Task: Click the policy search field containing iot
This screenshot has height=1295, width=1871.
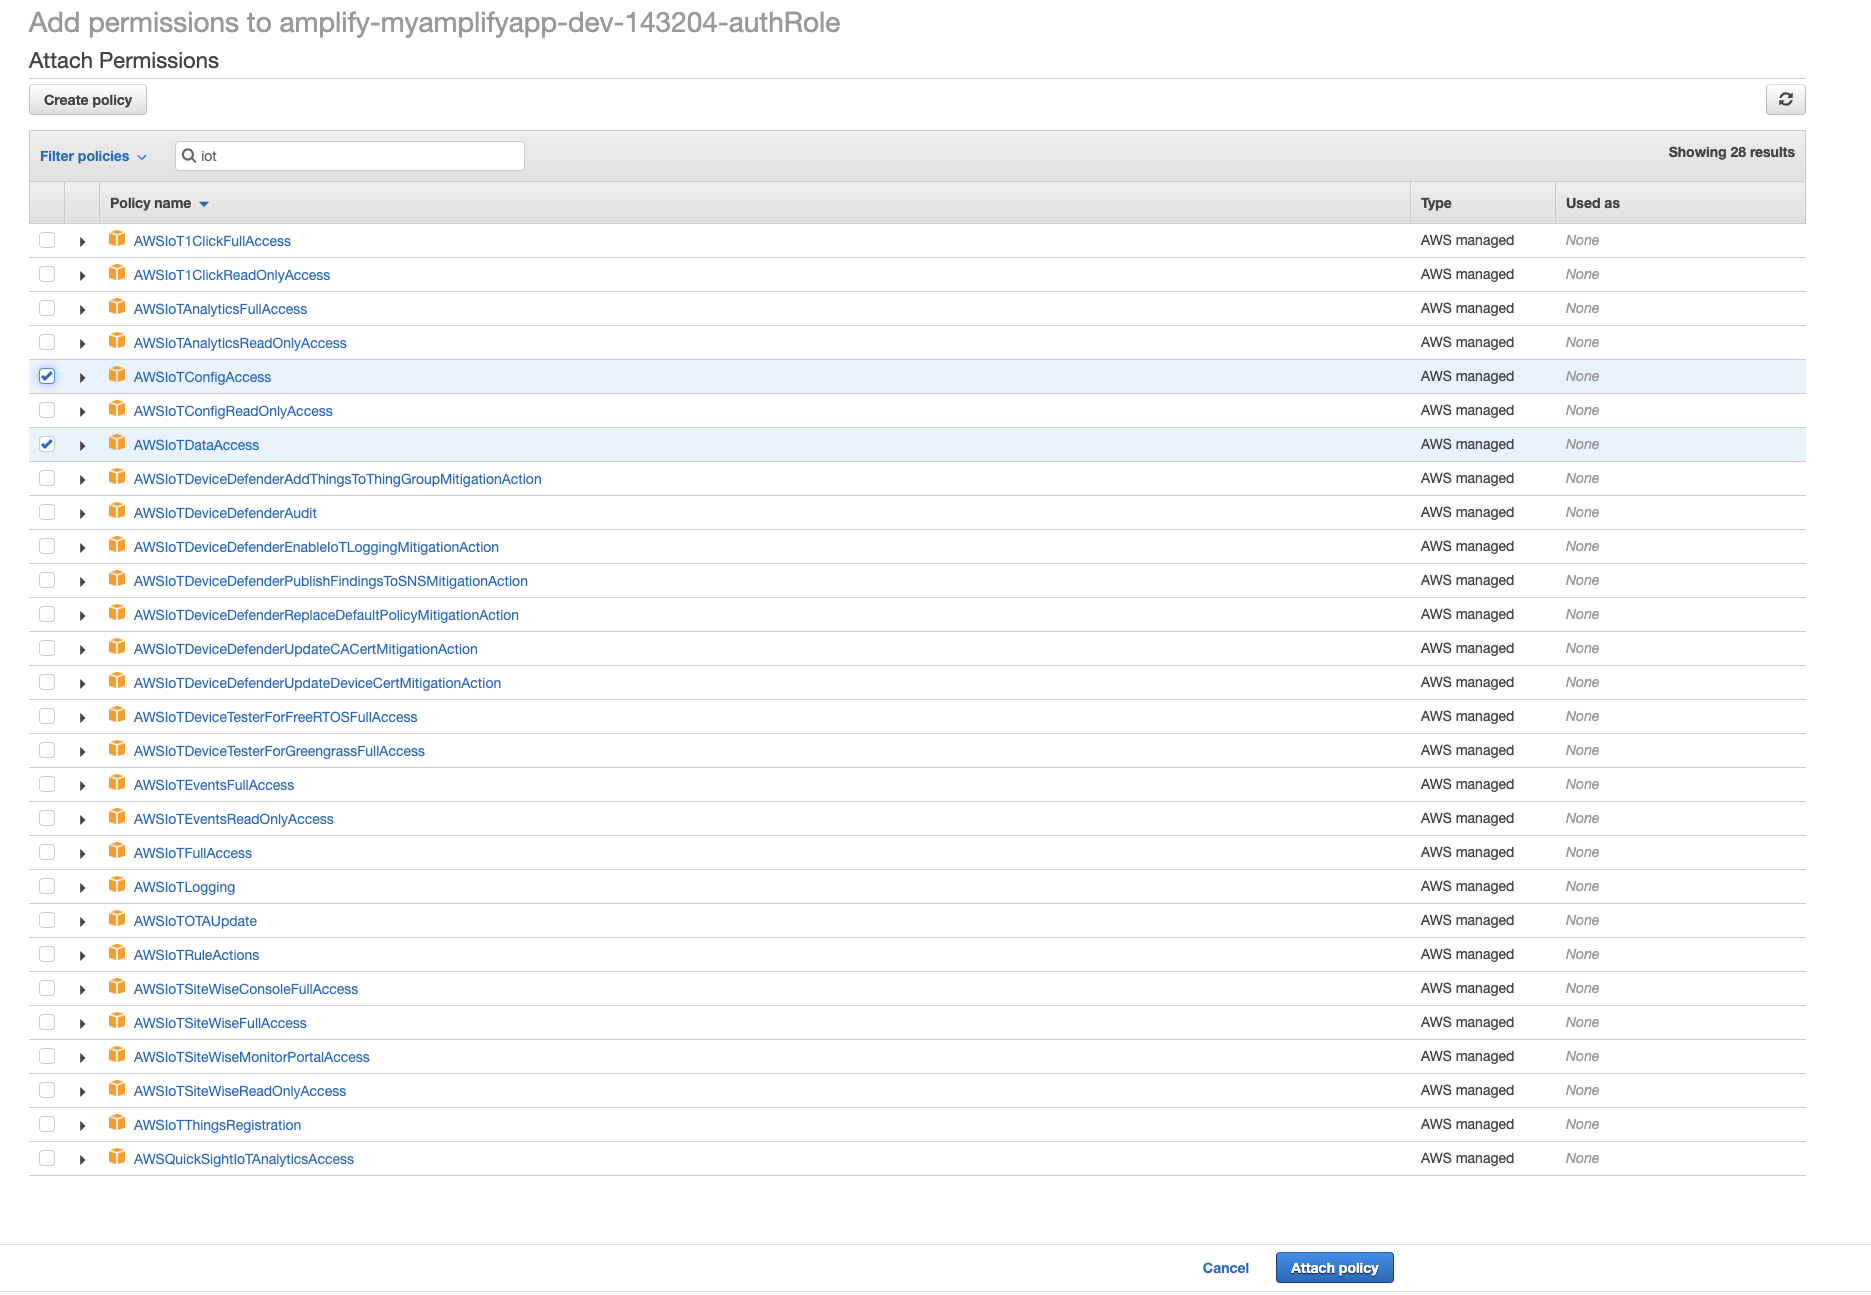Action: (x=349, y=156)
